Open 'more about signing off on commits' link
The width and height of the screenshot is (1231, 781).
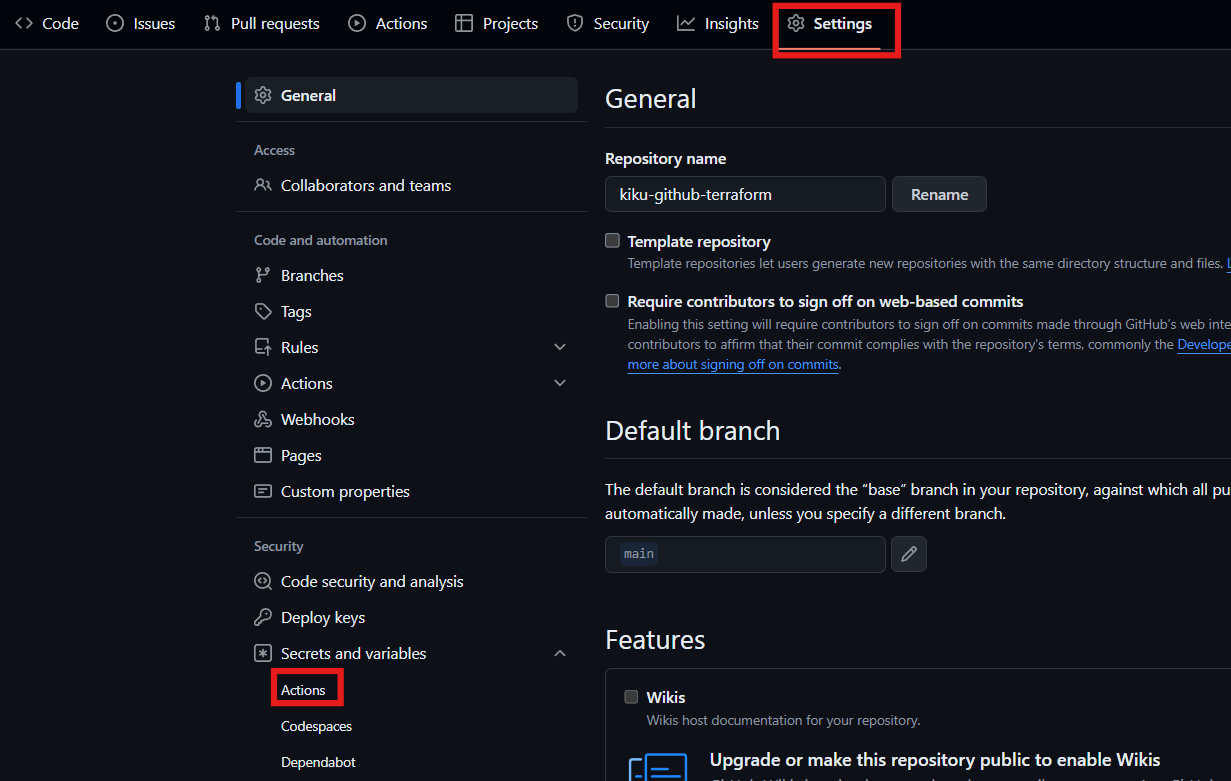tap(733, 364)
